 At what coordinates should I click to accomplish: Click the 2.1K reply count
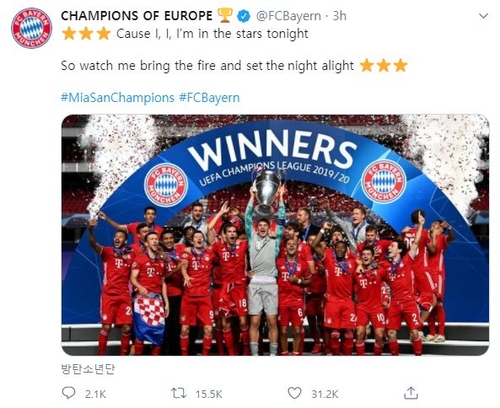[95, 394]
